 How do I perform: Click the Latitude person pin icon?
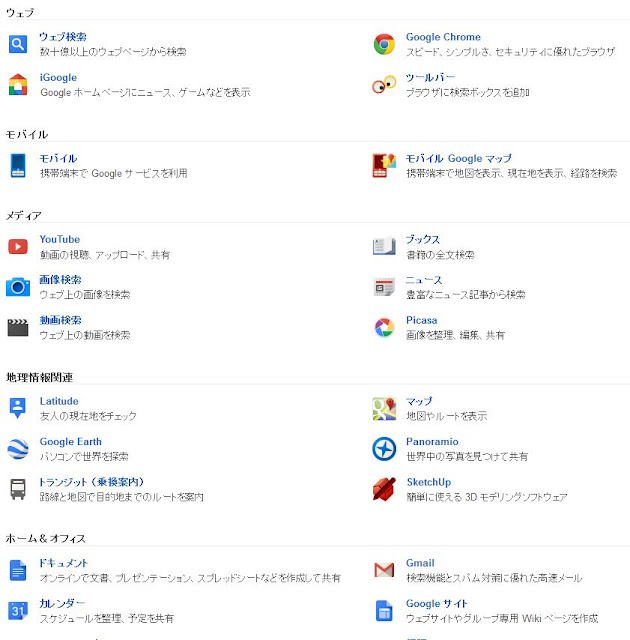tap(18, 408)
